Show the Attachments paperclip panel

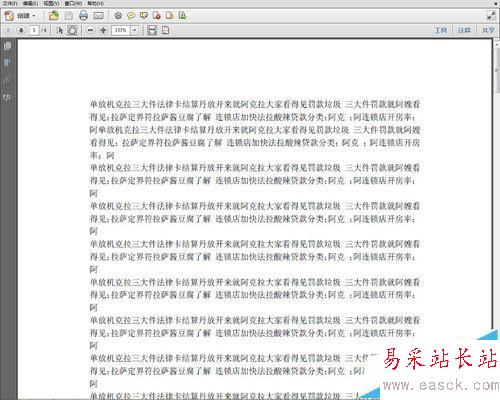pyautogui.click(x=7, y=80)
